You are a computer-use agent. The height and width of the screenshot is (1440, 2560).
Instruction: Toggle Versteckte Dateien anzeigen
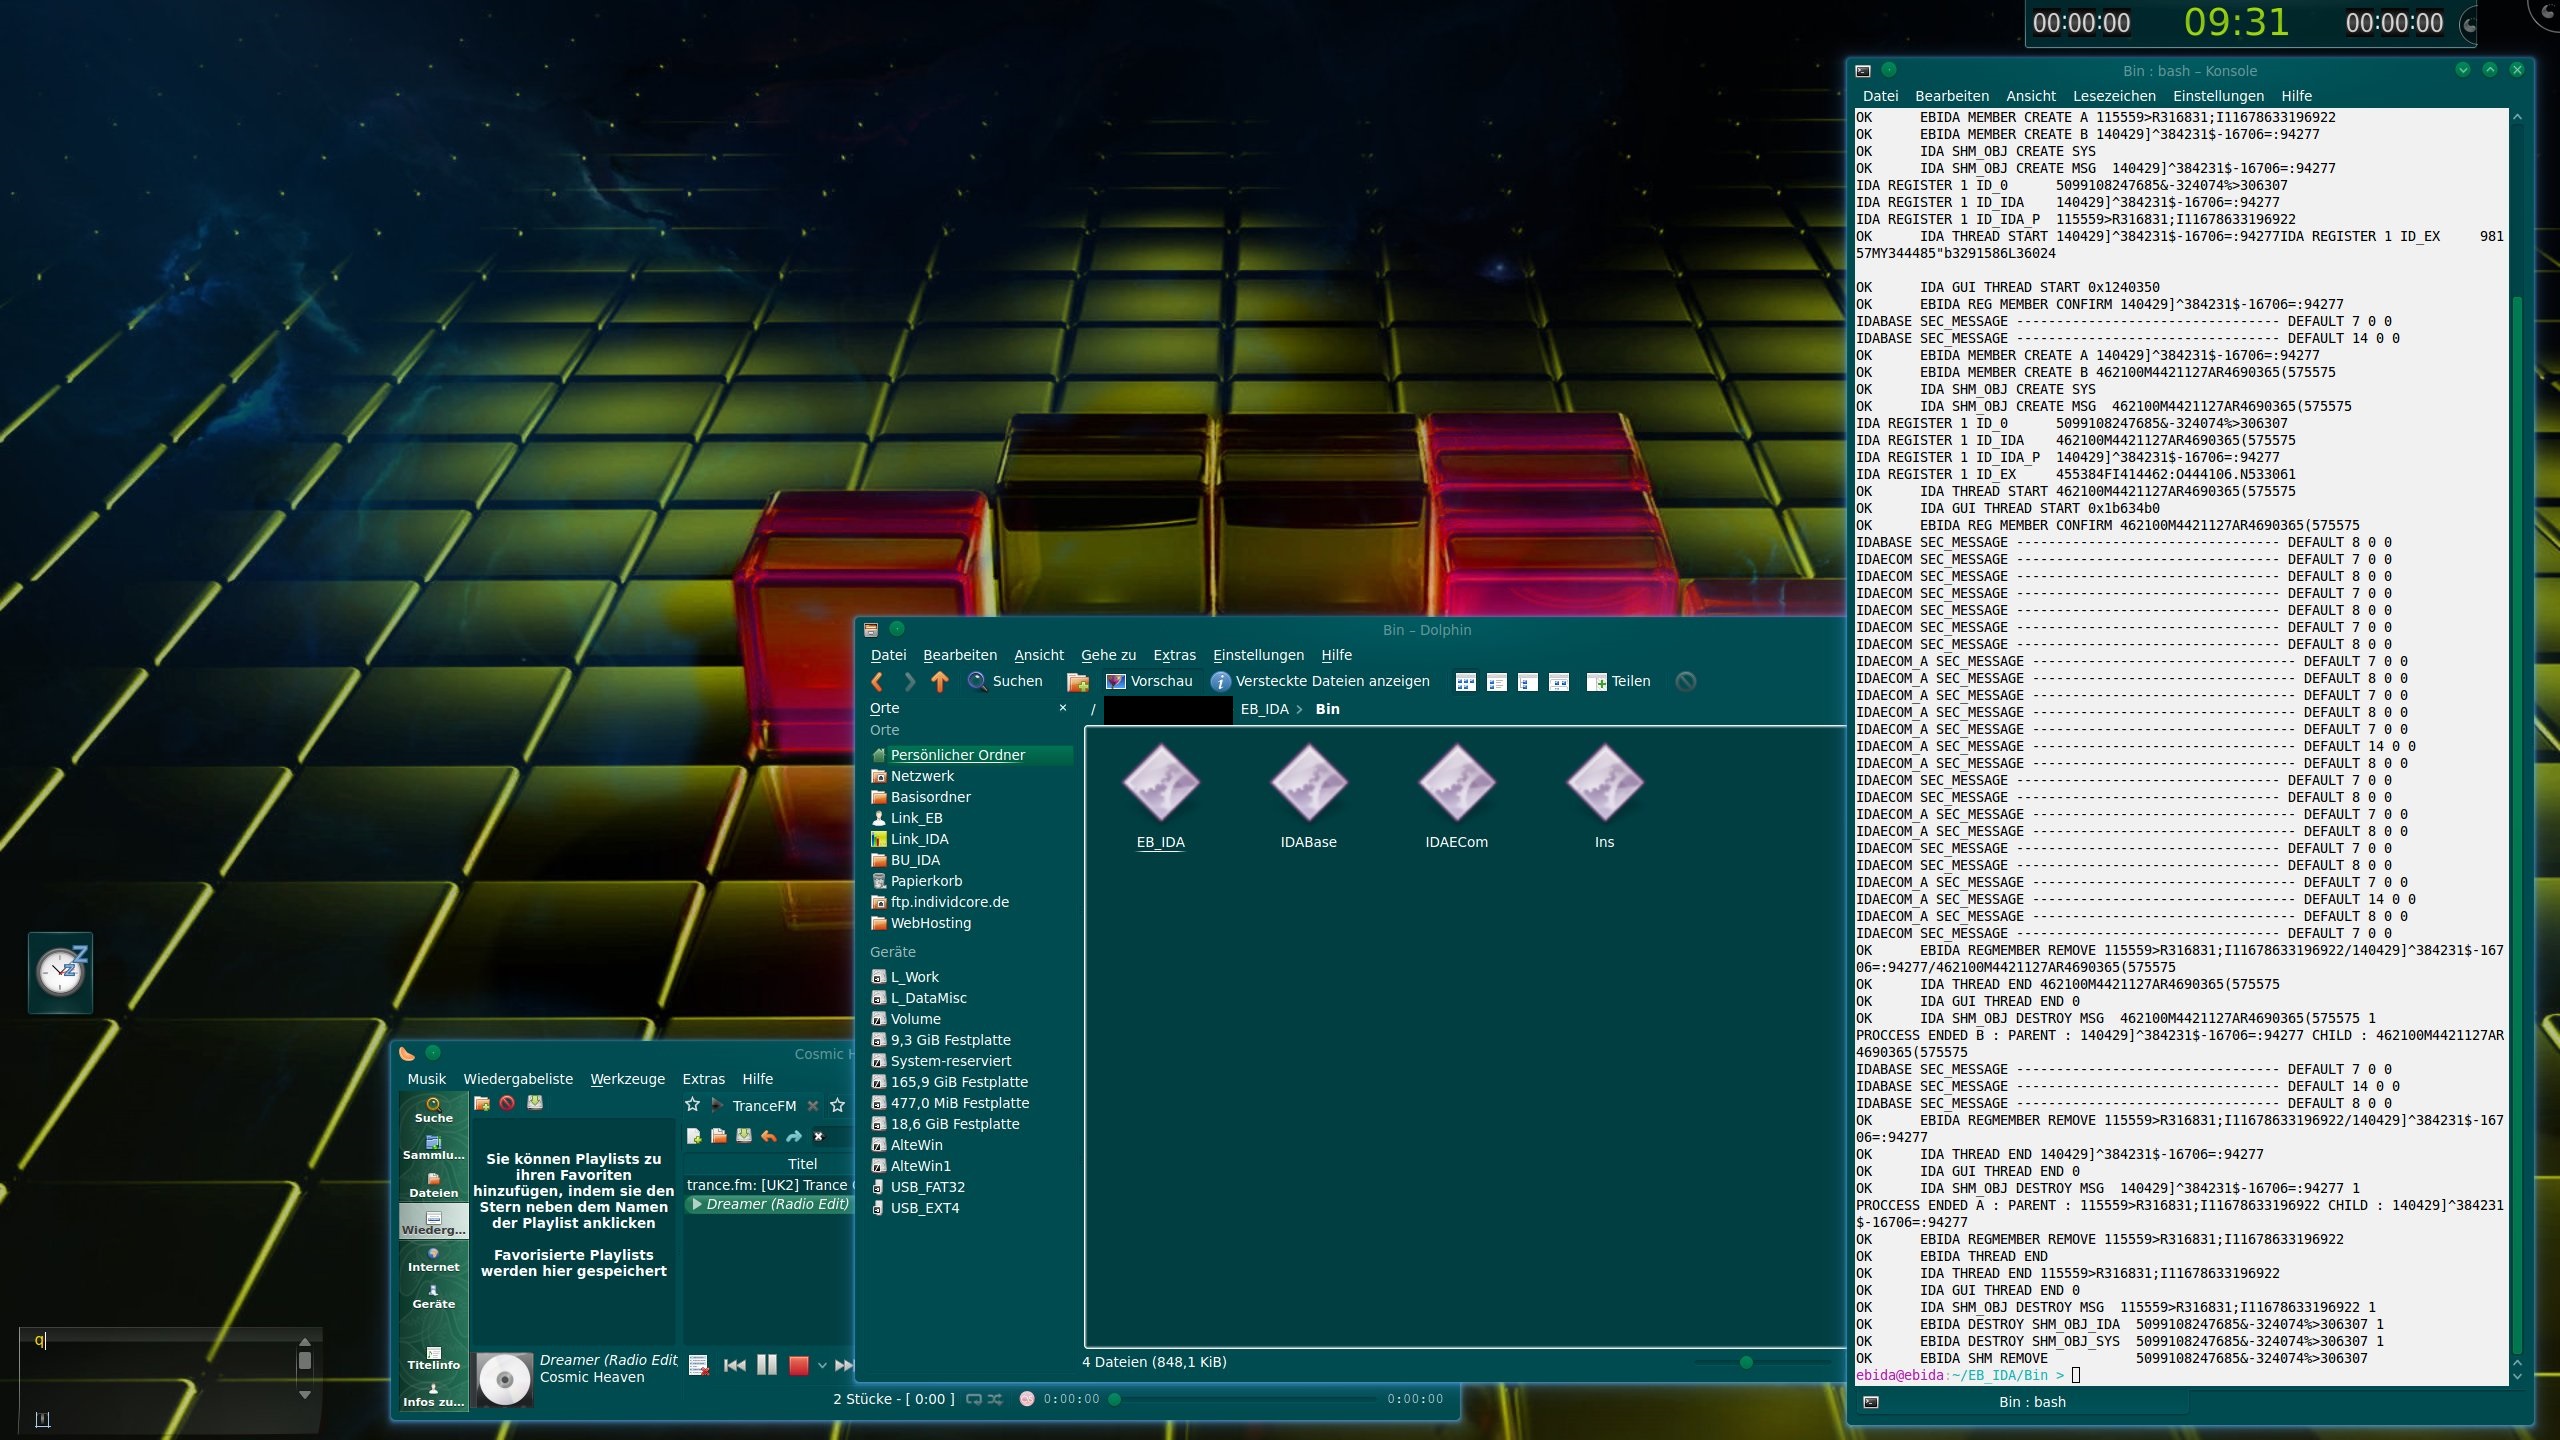(x=1319, y=681)
